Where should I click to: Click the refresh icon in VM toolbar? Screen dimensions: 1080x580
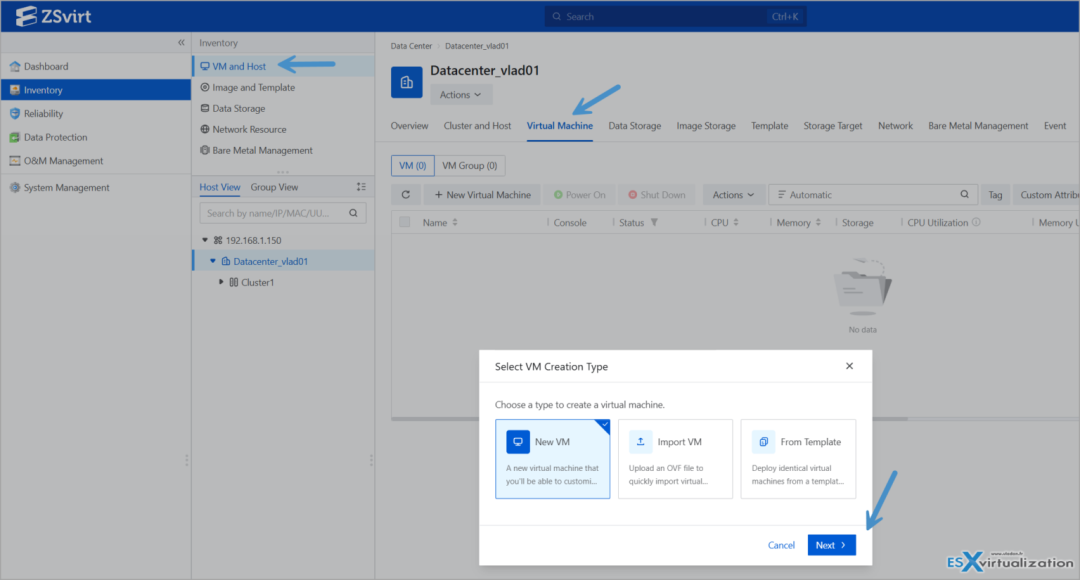click(x=406, y=195)
